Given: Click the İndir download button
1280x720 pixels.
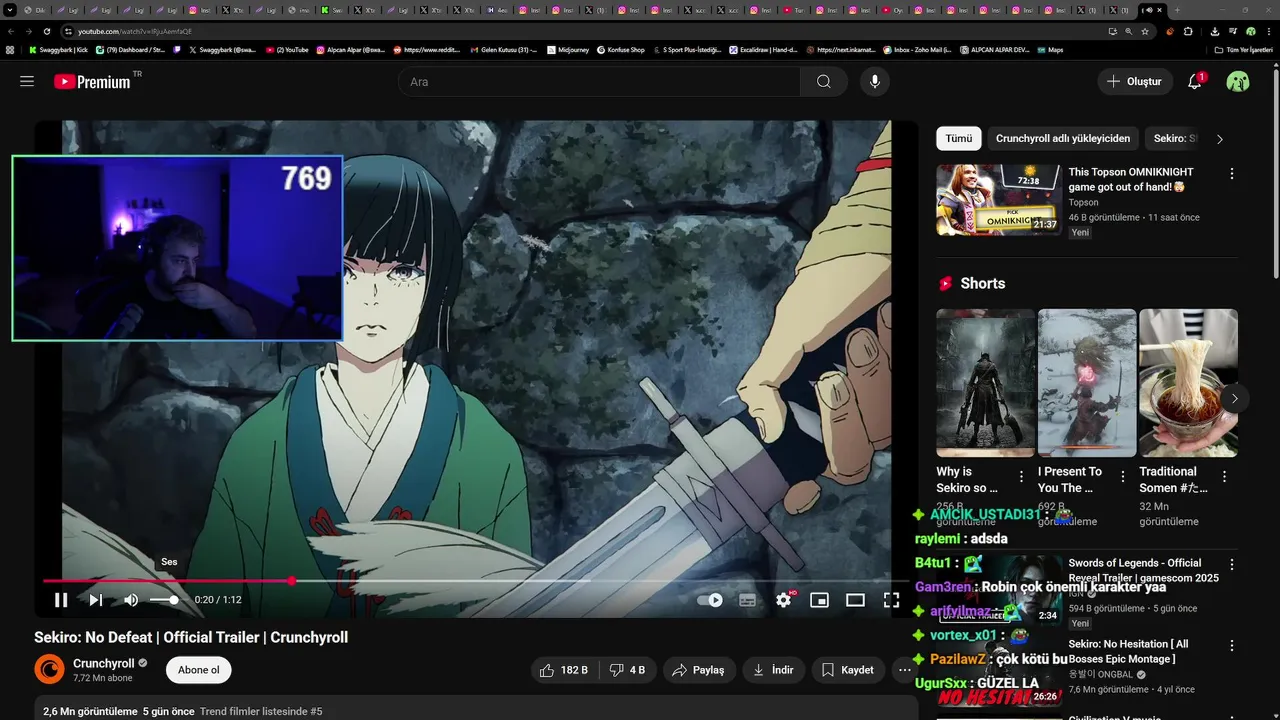Looking at the screenshot, I should 773,670.
